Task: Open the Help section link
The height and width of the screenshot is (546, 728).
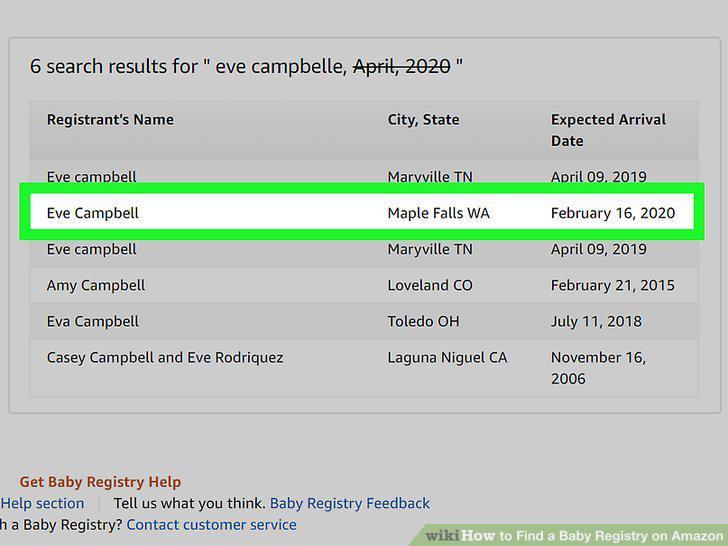Action: coord(42,503)
